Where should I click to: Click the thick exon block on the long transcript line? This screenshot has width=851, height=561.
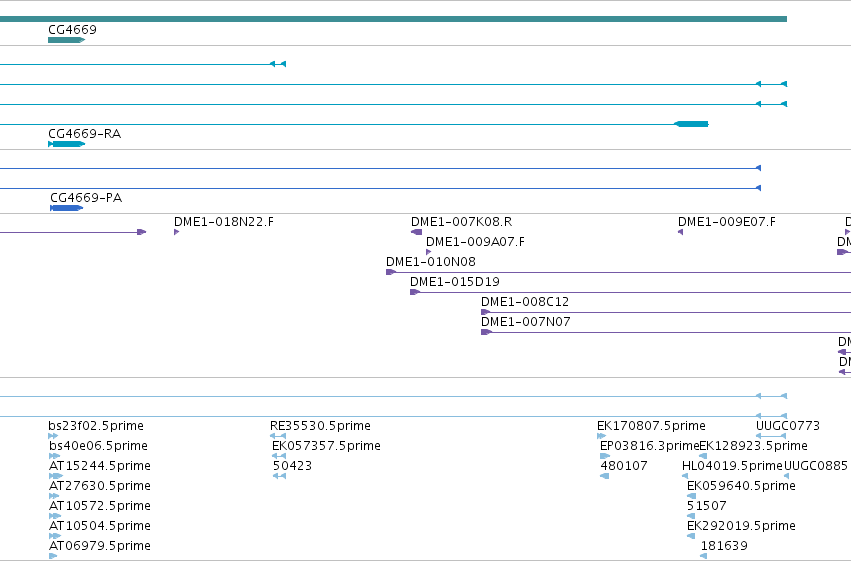pos(691,124)
